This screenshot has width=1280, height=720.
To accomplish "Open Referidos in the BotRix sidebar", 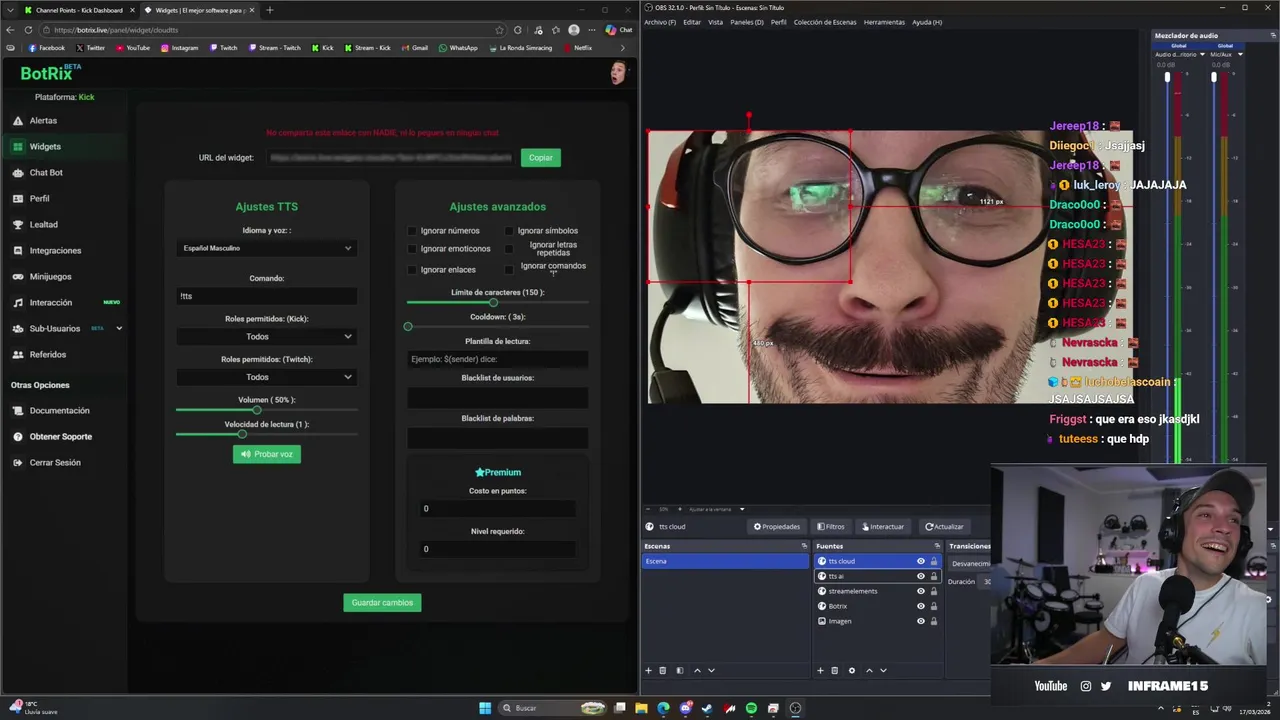I will (x=47, y=354).
